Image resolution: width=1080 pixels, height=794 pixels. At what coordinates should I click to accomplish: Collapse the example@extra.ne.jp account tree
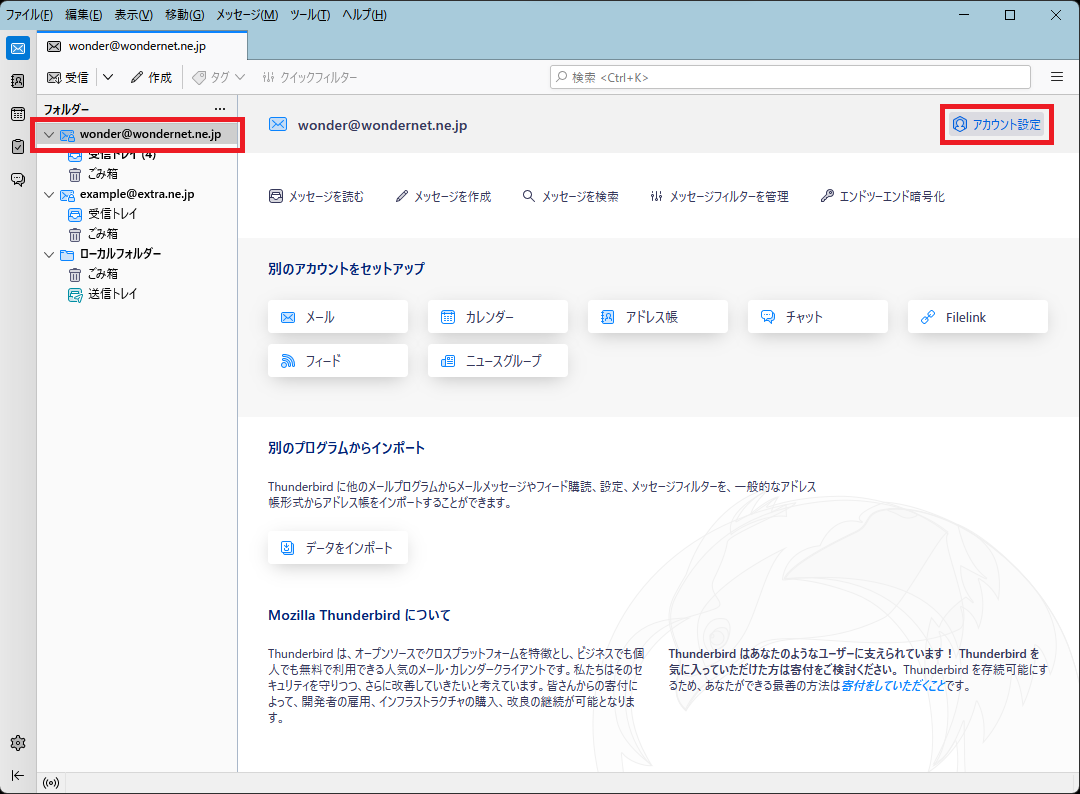[49, 194]
